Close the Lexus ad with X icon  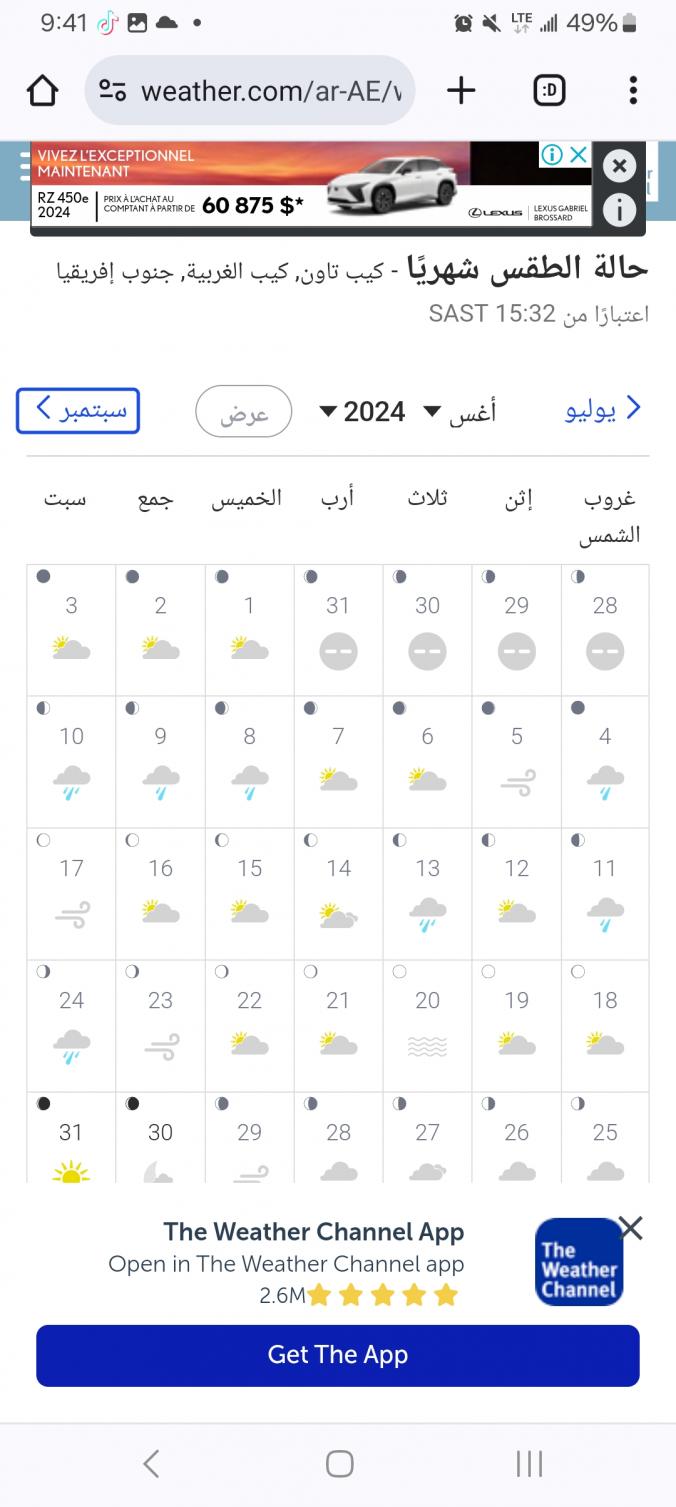(x=620, y=166)
